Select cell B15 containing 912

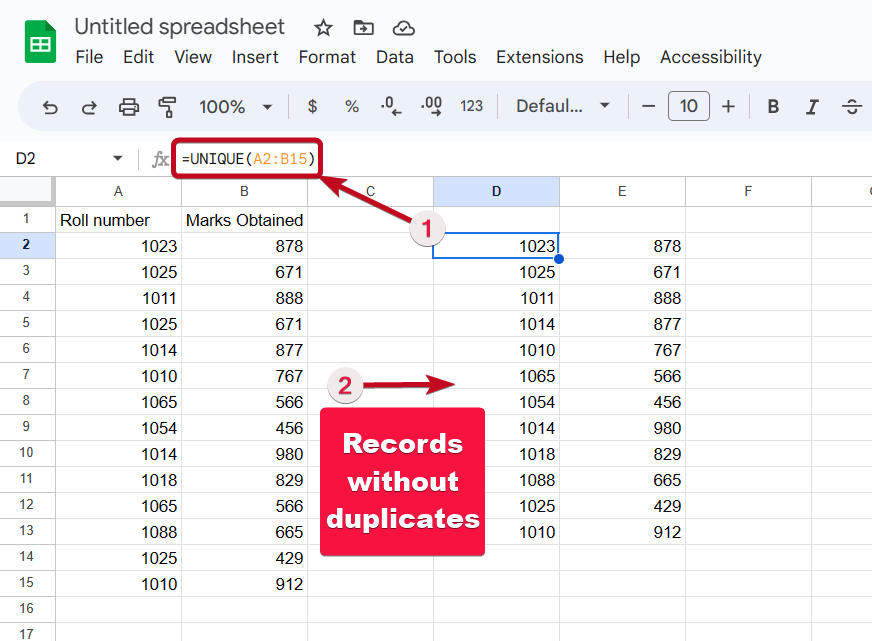point(244,584)
